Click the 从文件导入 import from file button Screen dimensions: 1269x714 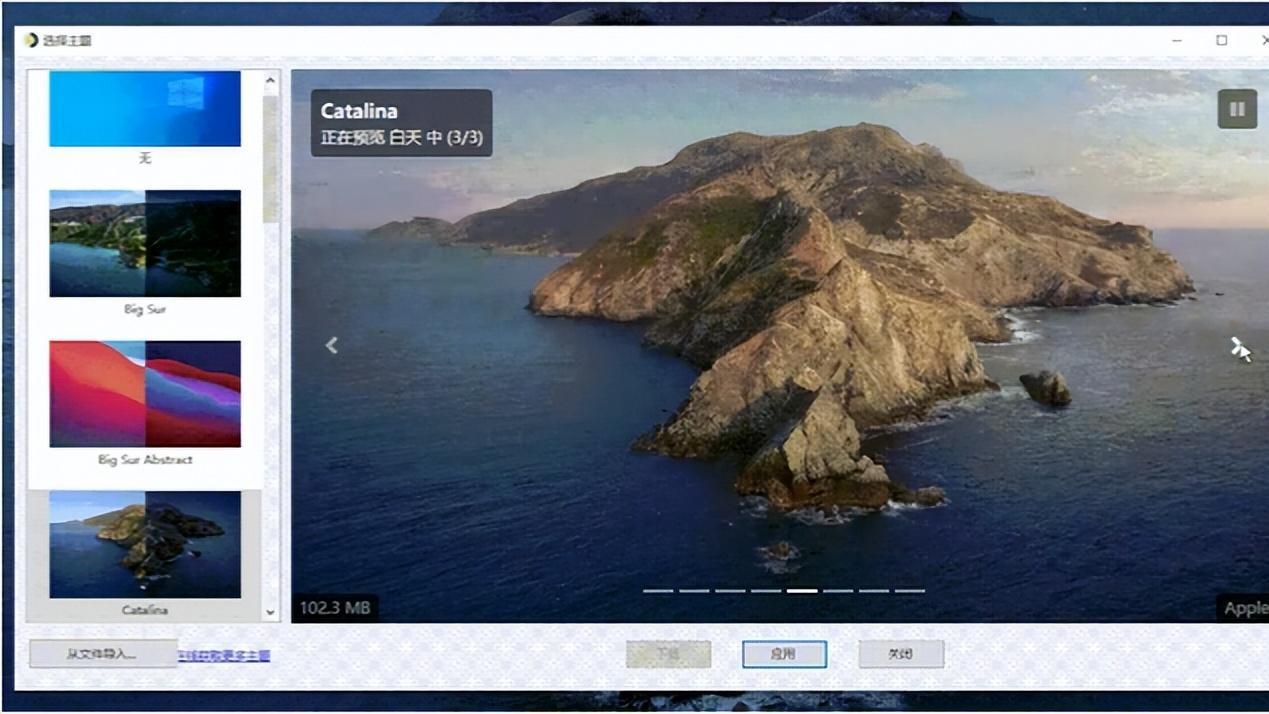102,654
